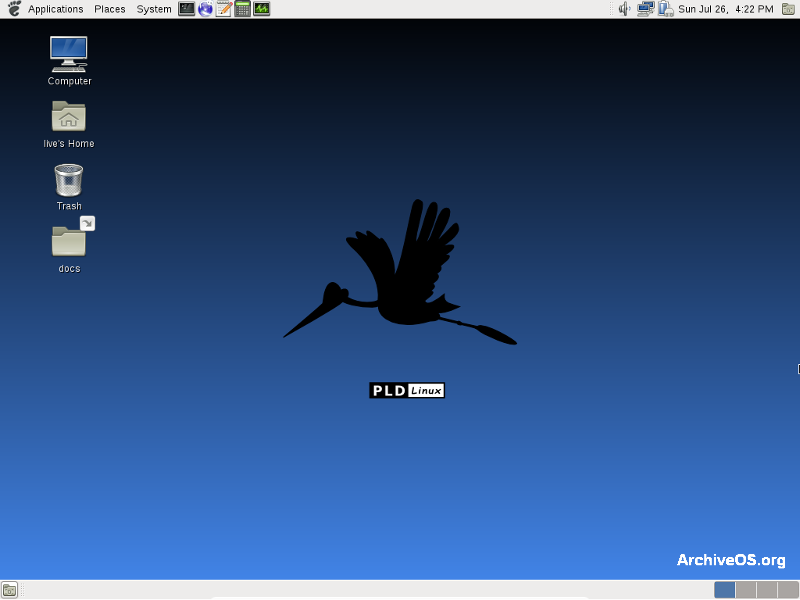Select the docs folder shortcut
800x600 pixels.
pyautogui.click(x=70, y=246)
